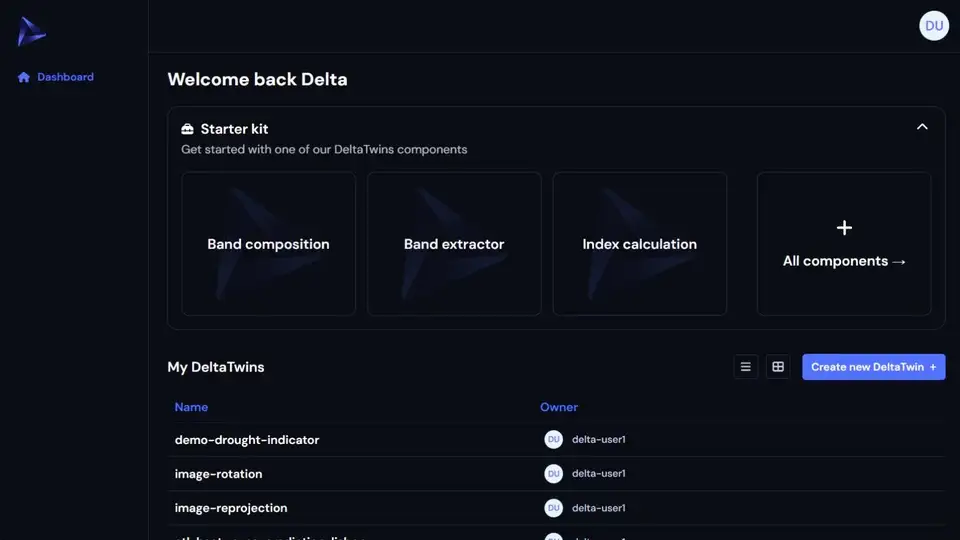Click the Starter kit toolbox icon
Image resolution: width=960 pixels, height=540 pixels.
pos(187,129)
